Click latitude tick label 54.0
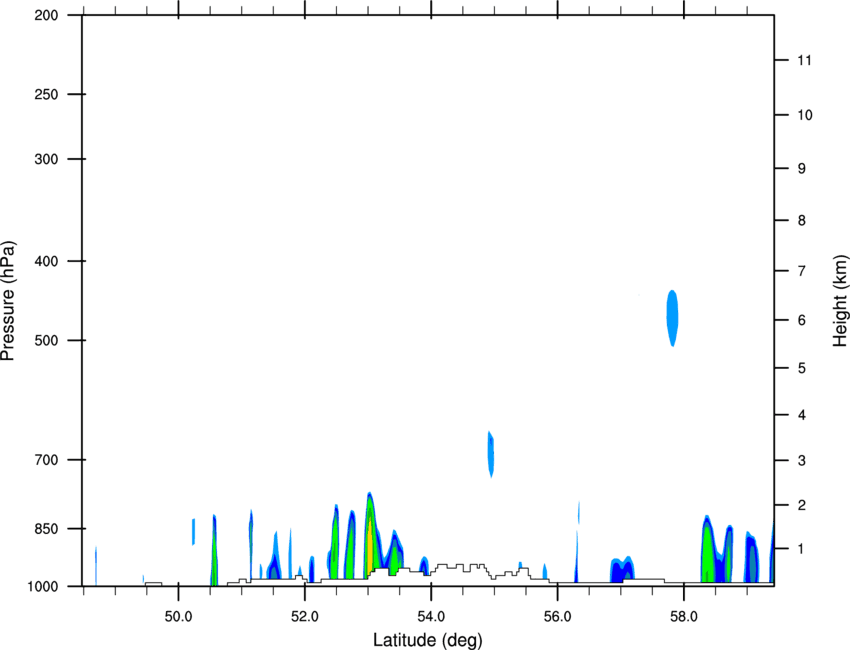The image size is (850, 650). pos(431,616)
